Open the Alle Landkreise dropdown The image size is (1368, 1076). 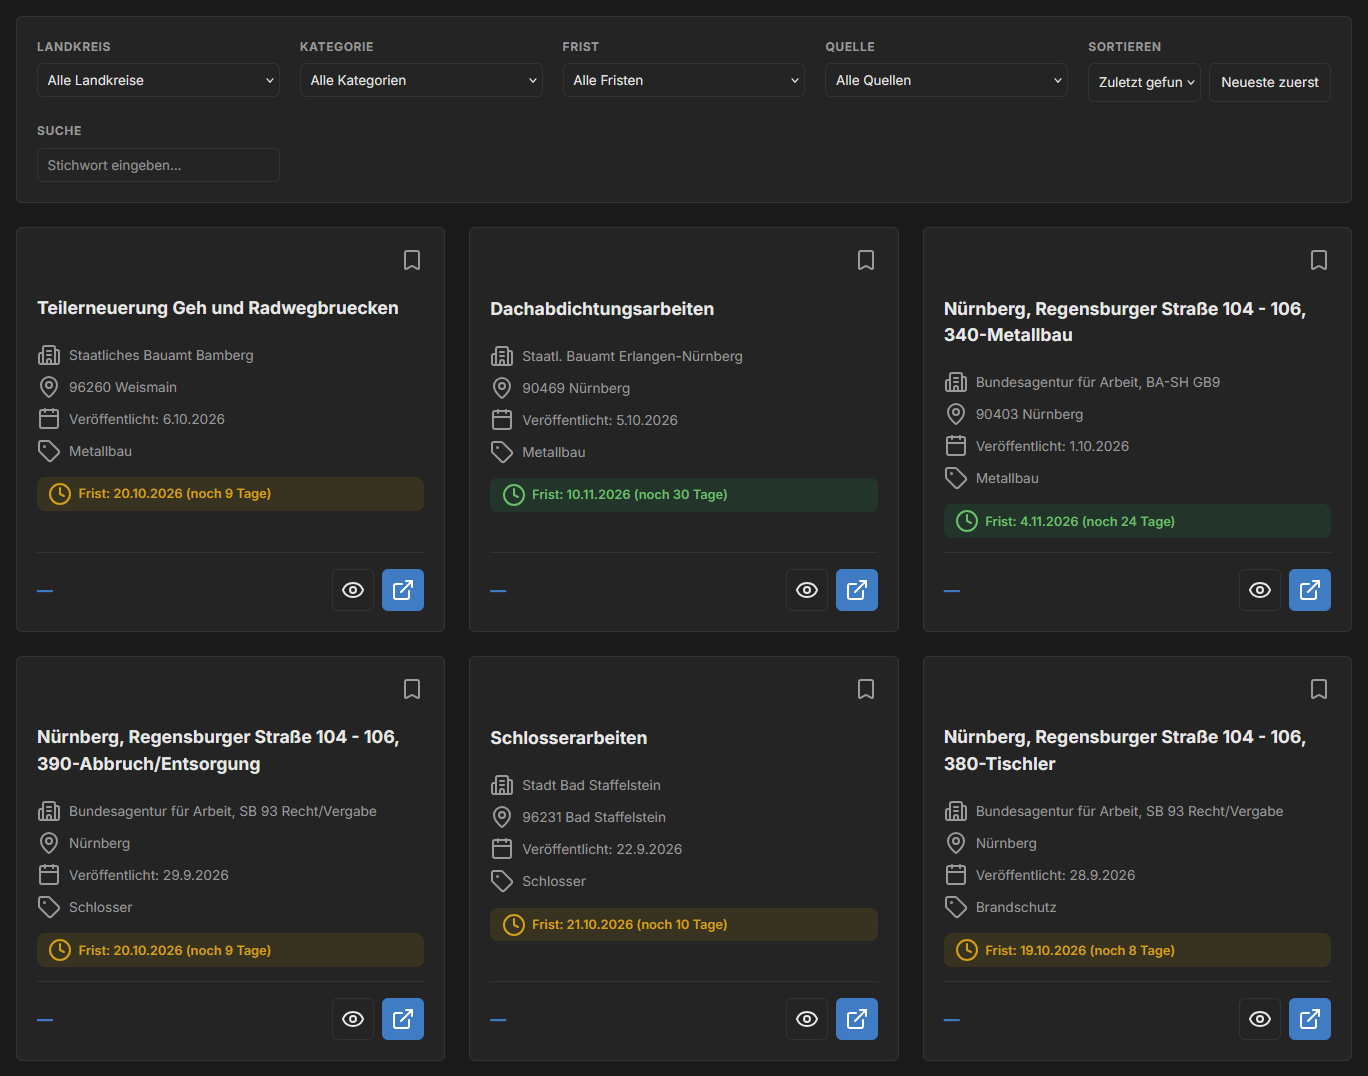point(158,80)
